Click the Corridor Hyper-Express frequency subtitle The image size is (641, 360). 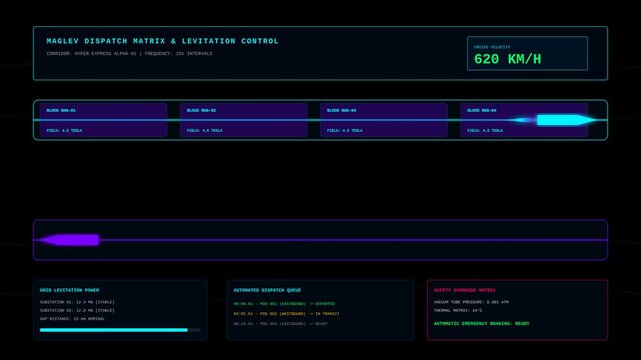click(x=129, y=54)
